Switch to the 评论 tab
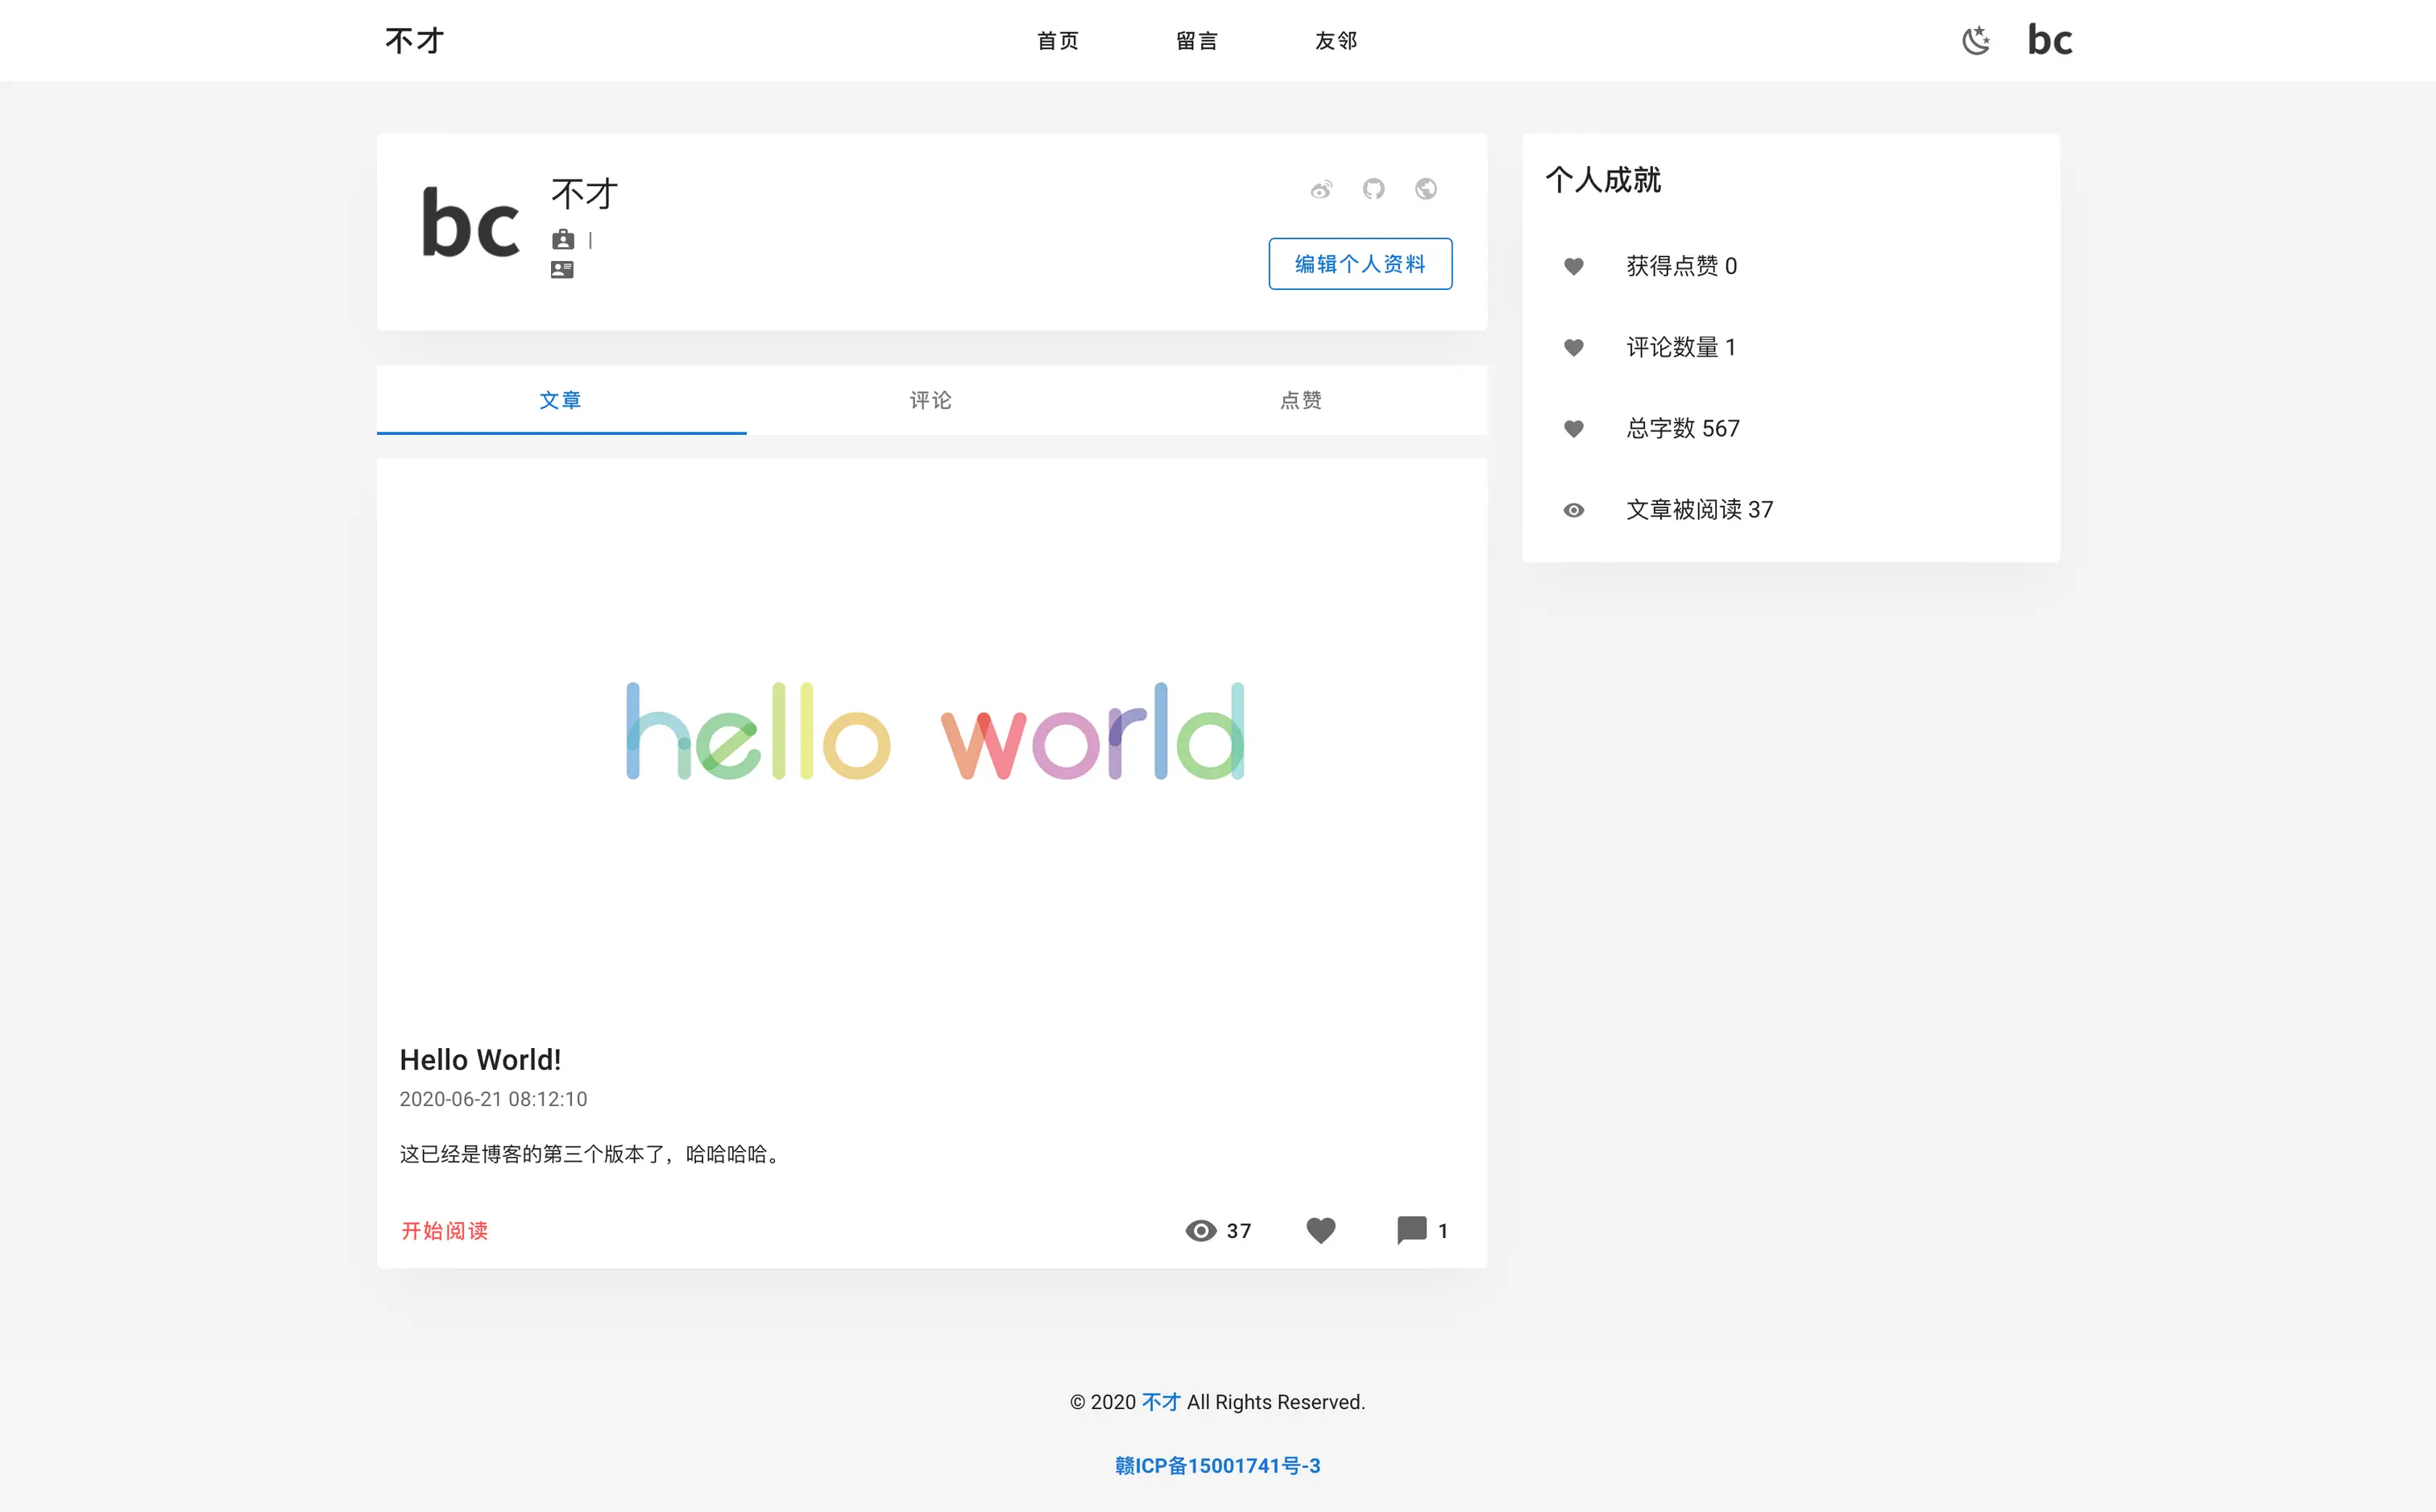The image size is (2436, 1512). coord(930,400)
